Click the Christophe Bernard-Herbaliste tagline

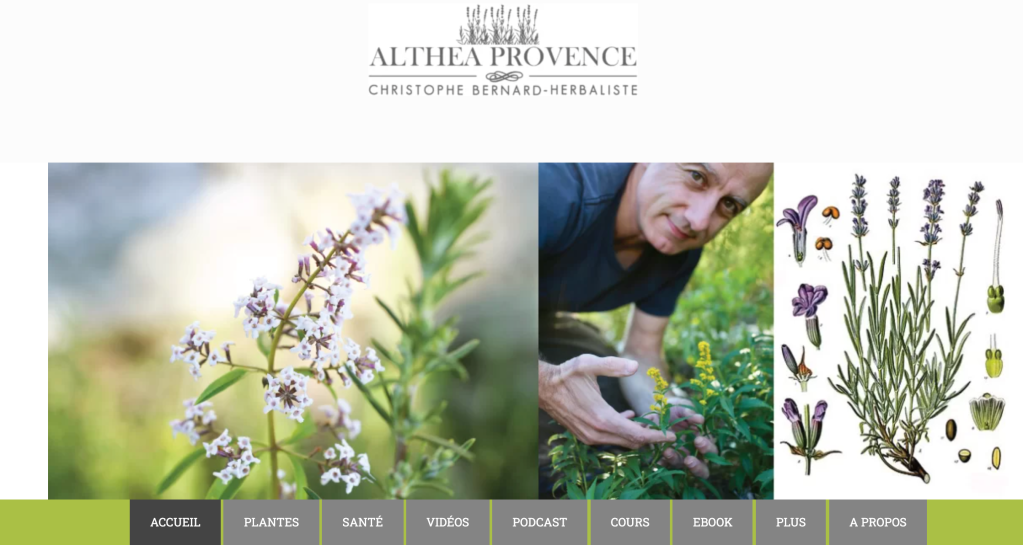click(502, 89)
